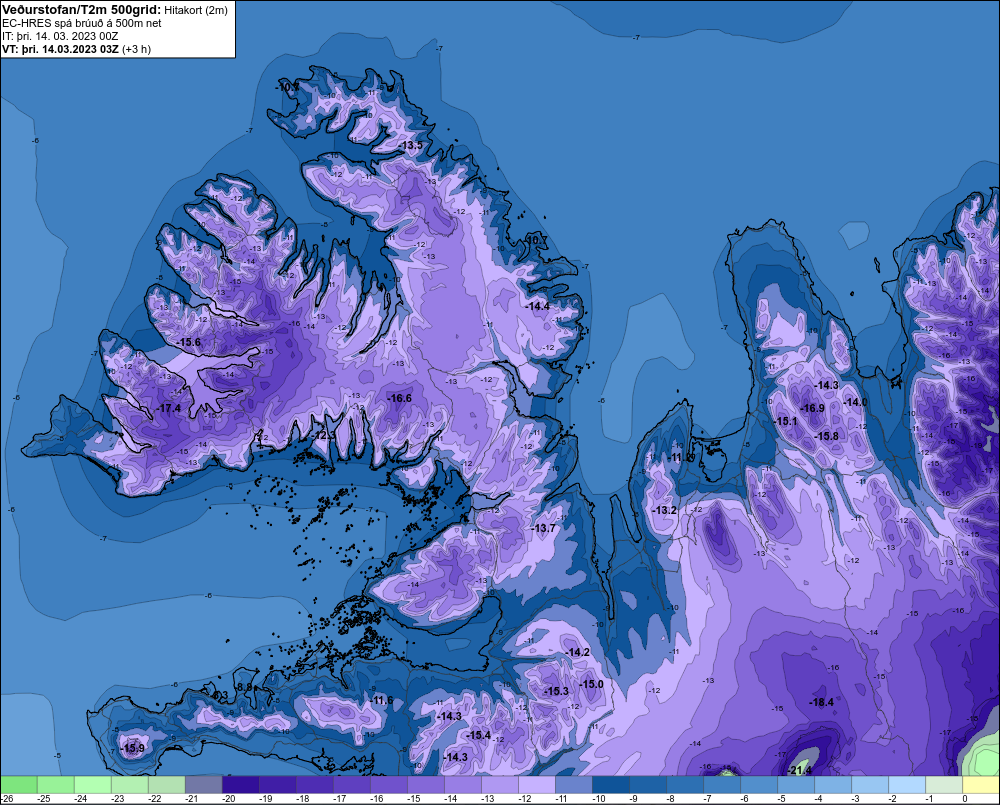1000x805 pixels.
Task: Select the green legend swatch between -26 and -25
Action: (x=19, y=784)
